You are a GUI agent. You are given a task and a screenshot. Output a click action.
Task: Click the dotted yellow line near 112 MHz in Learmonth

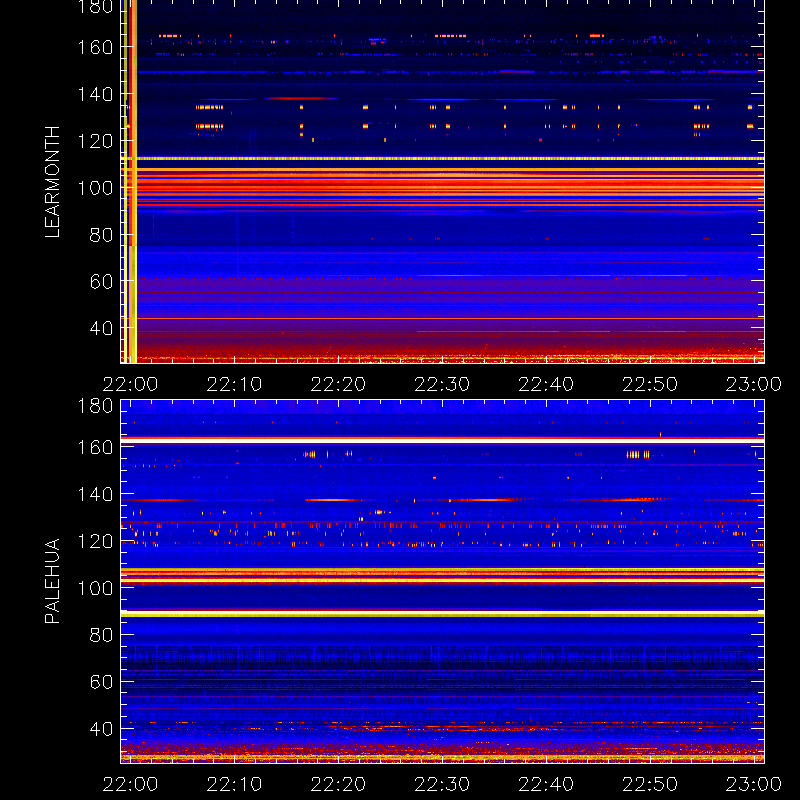442,159
